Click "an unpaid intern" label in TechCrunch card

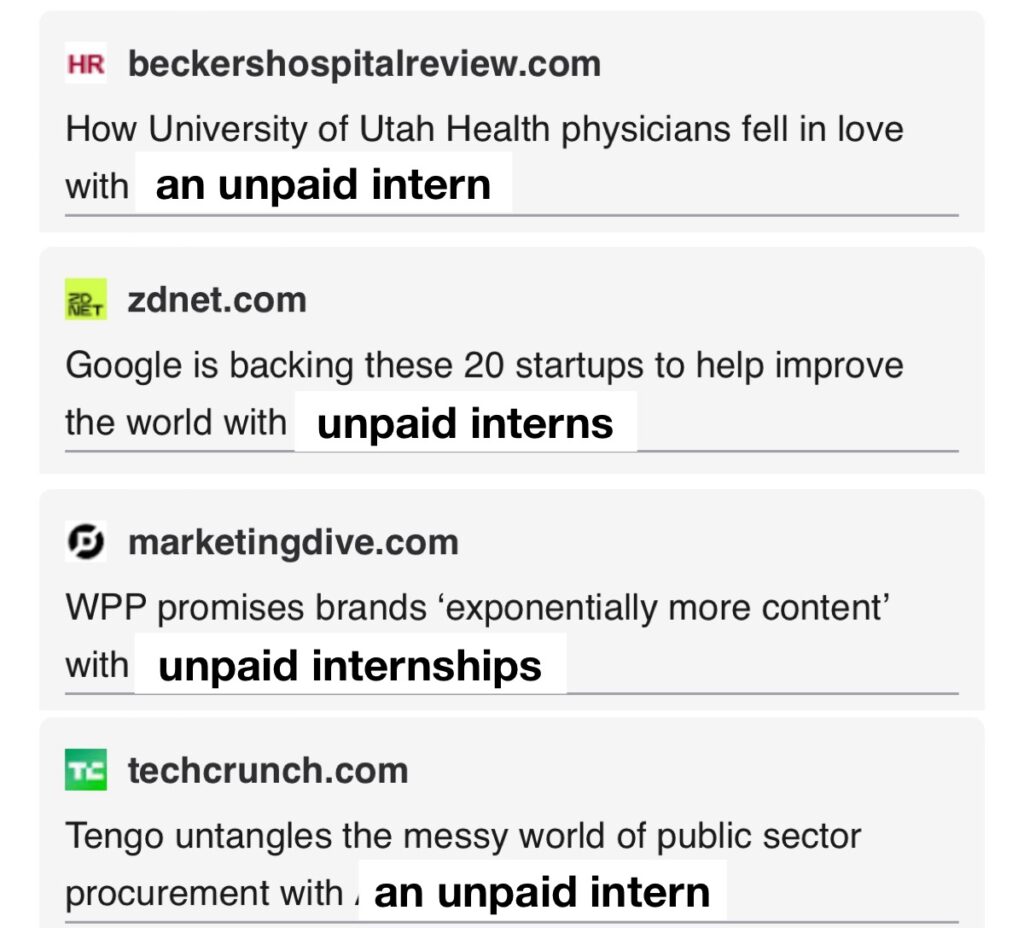coord(542,893)
